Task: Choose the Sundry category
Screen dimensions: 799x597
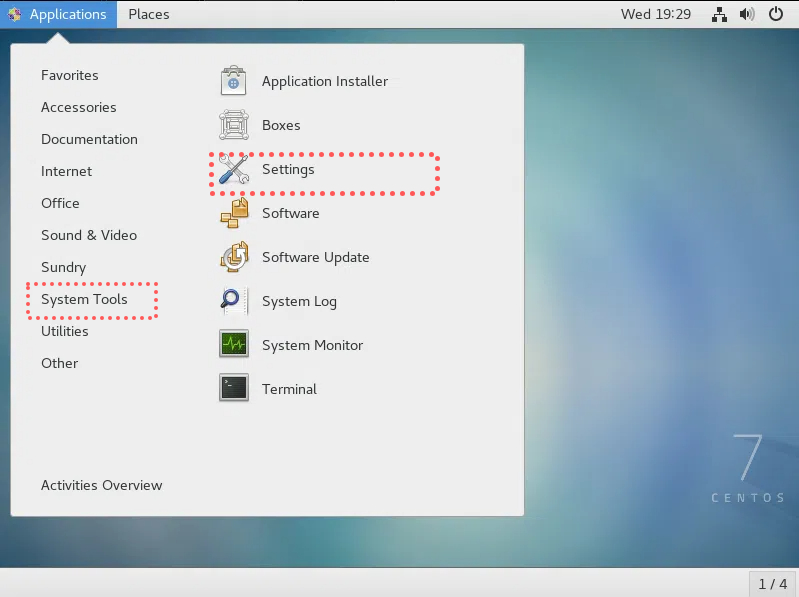Action: point(64,267)
